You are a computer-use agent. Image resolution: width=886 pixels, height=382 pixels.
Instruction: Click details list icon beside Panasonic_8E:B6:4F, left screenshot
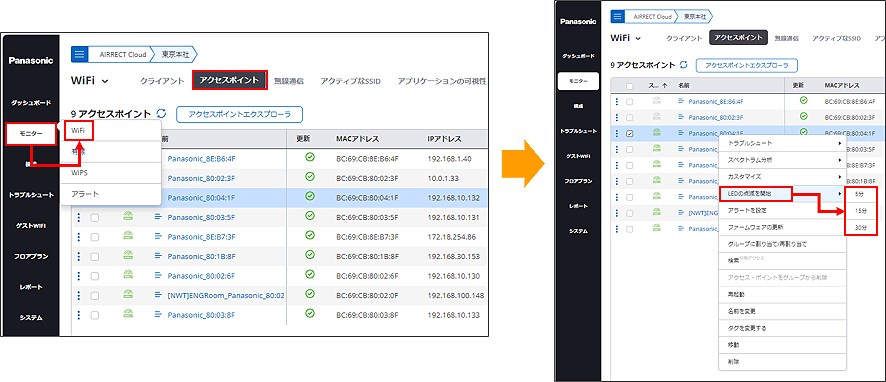coord(158,159)
